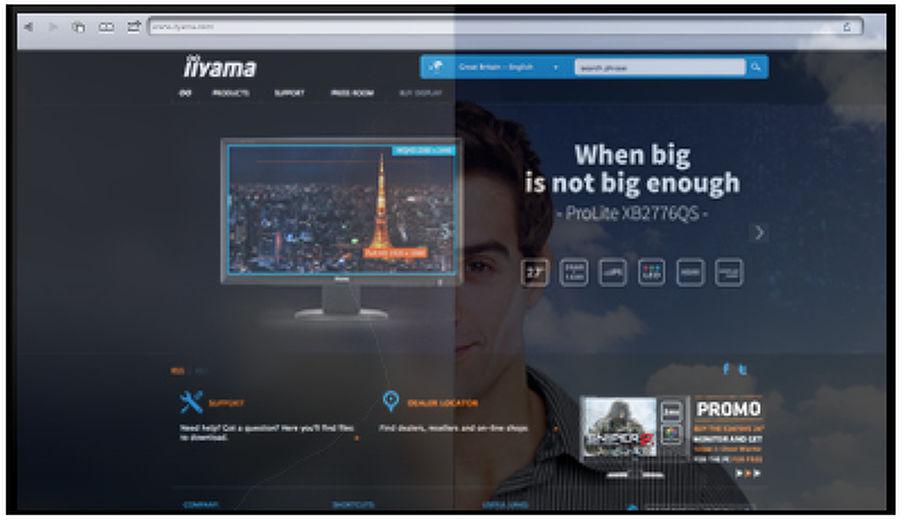Open the Press Room menu item
The width and height of the screenshot is (904, 520).
(x=352, y=93)
